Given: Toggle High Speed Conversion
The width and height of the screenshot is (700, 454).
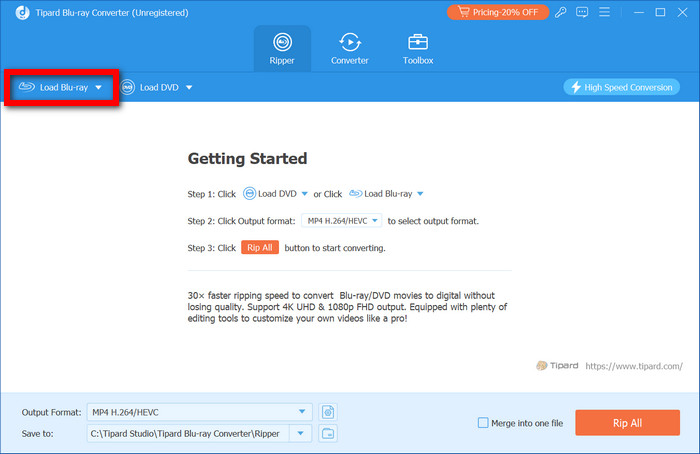Looking at the screenshot, I should [x=621, y=87].
